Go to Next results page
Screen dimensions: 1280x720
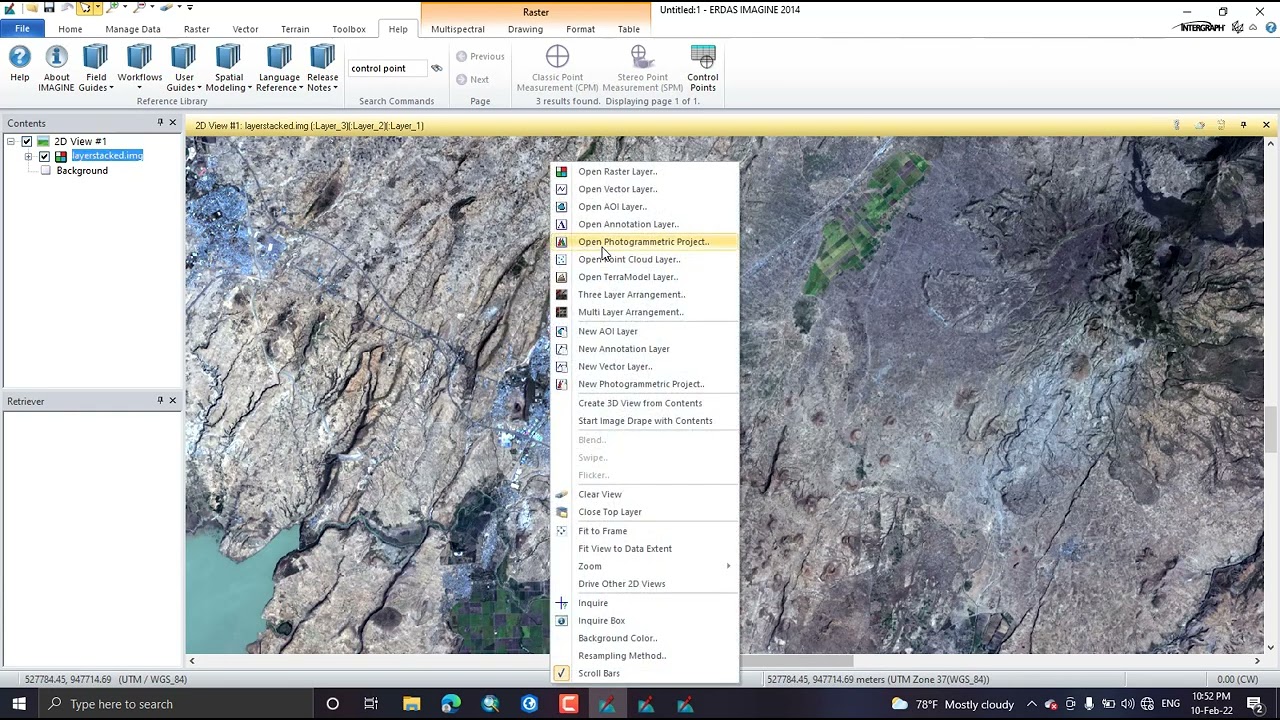473,80
